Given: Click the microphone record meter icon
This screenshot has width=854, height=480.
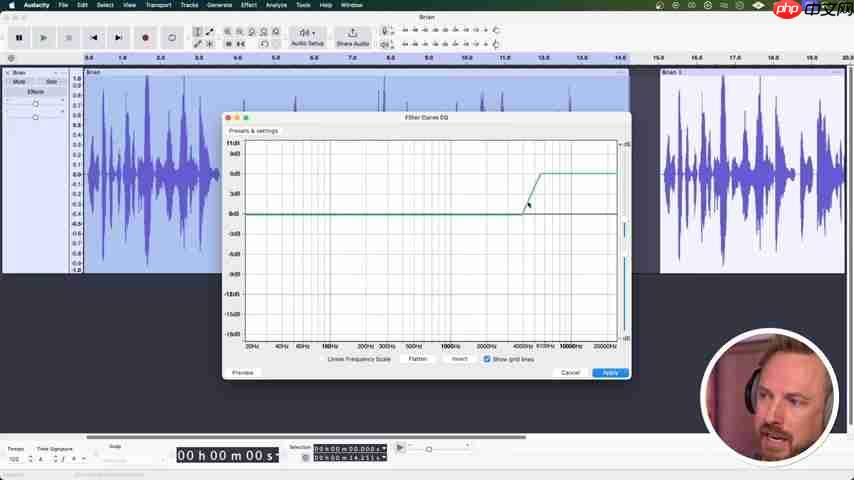Looking at the screenshot, I should tap(385, 31).
